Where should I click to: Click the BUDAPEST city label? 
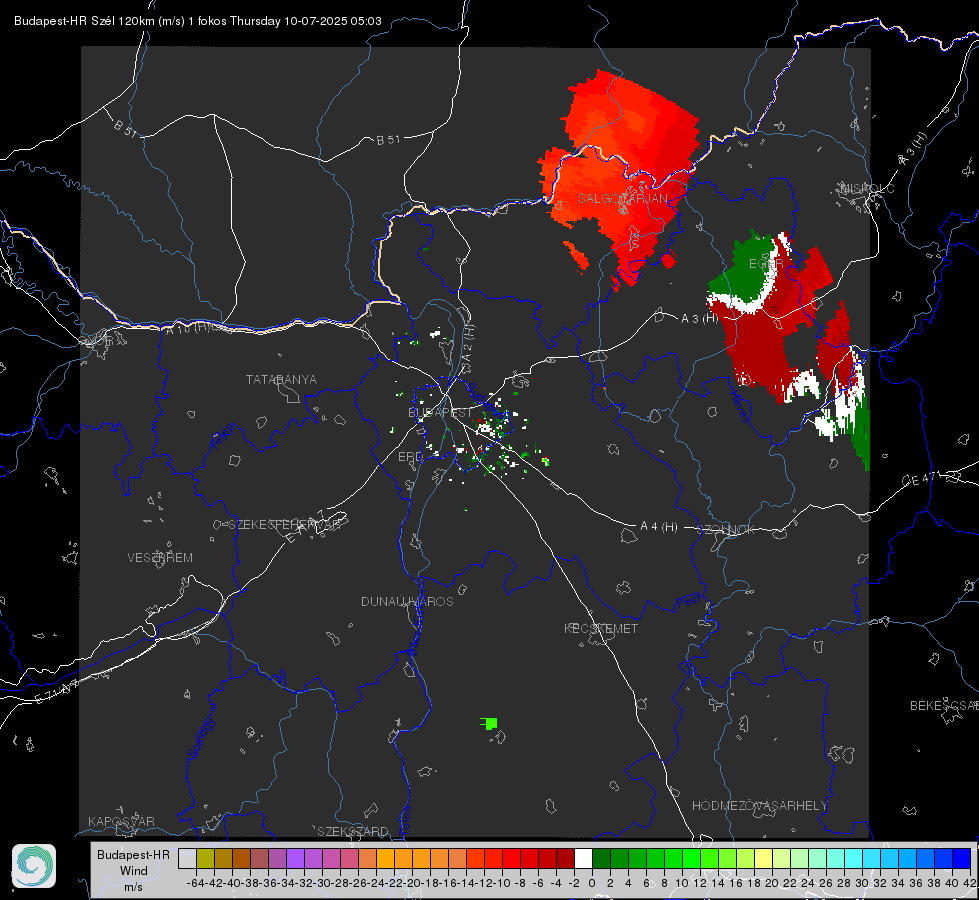(441, 413)
